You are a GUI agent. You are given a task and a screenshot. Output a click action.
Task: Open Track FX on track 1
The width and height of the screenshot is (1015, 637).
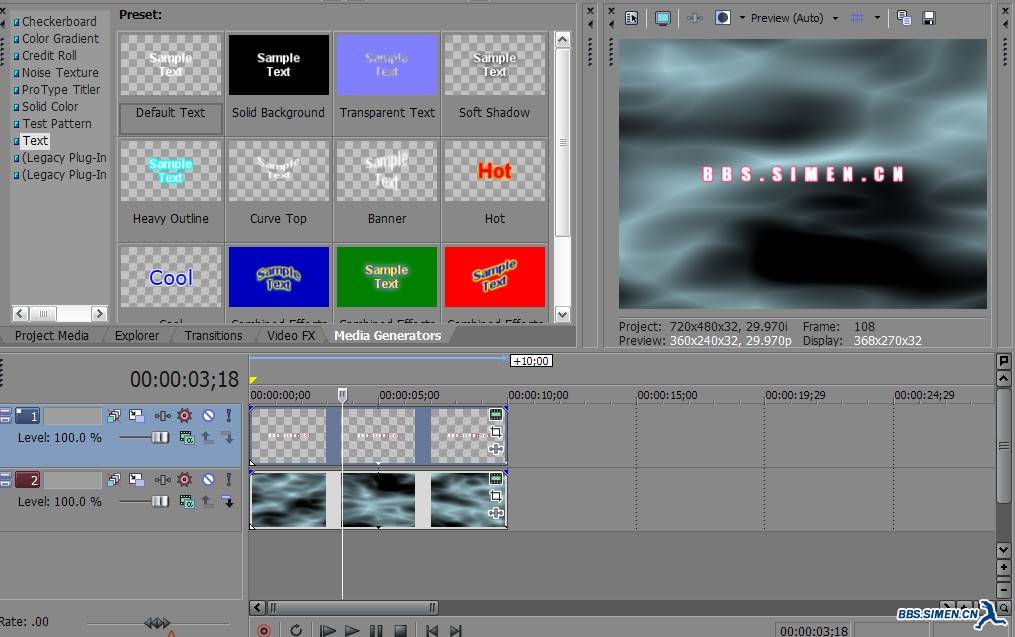162,416
